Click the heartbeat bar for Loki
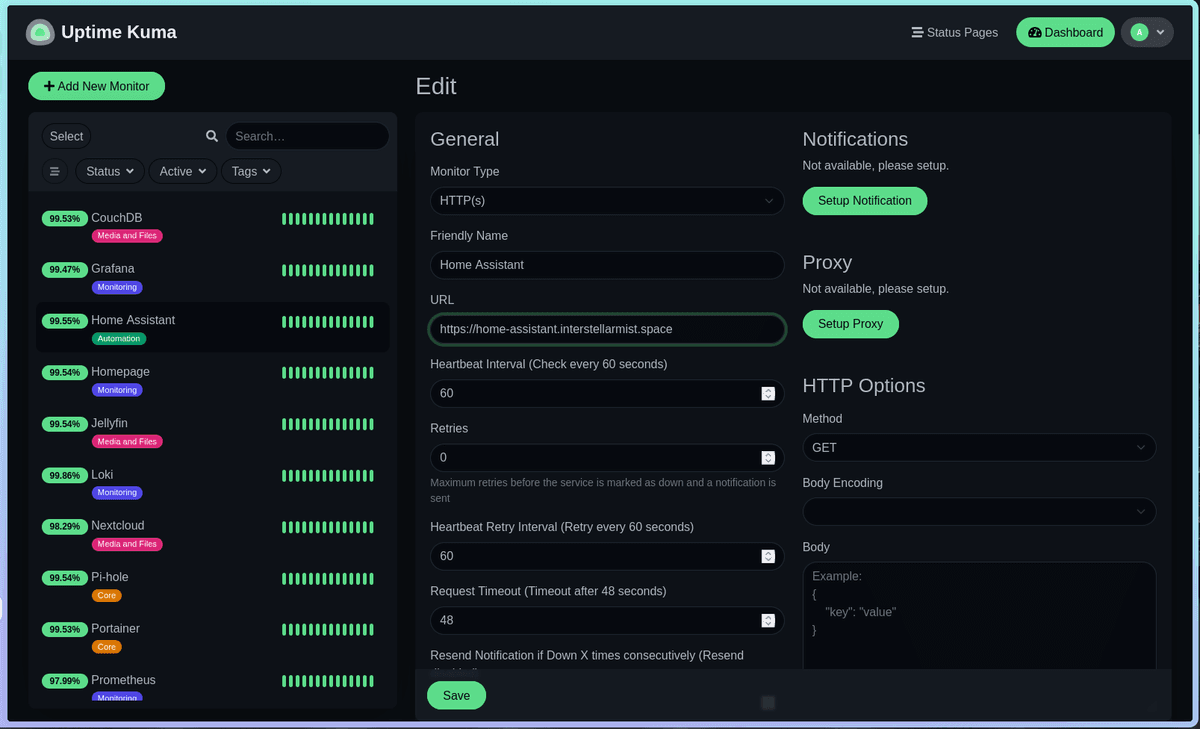This screenshot has width=1200, height=729. pos(328,476)
